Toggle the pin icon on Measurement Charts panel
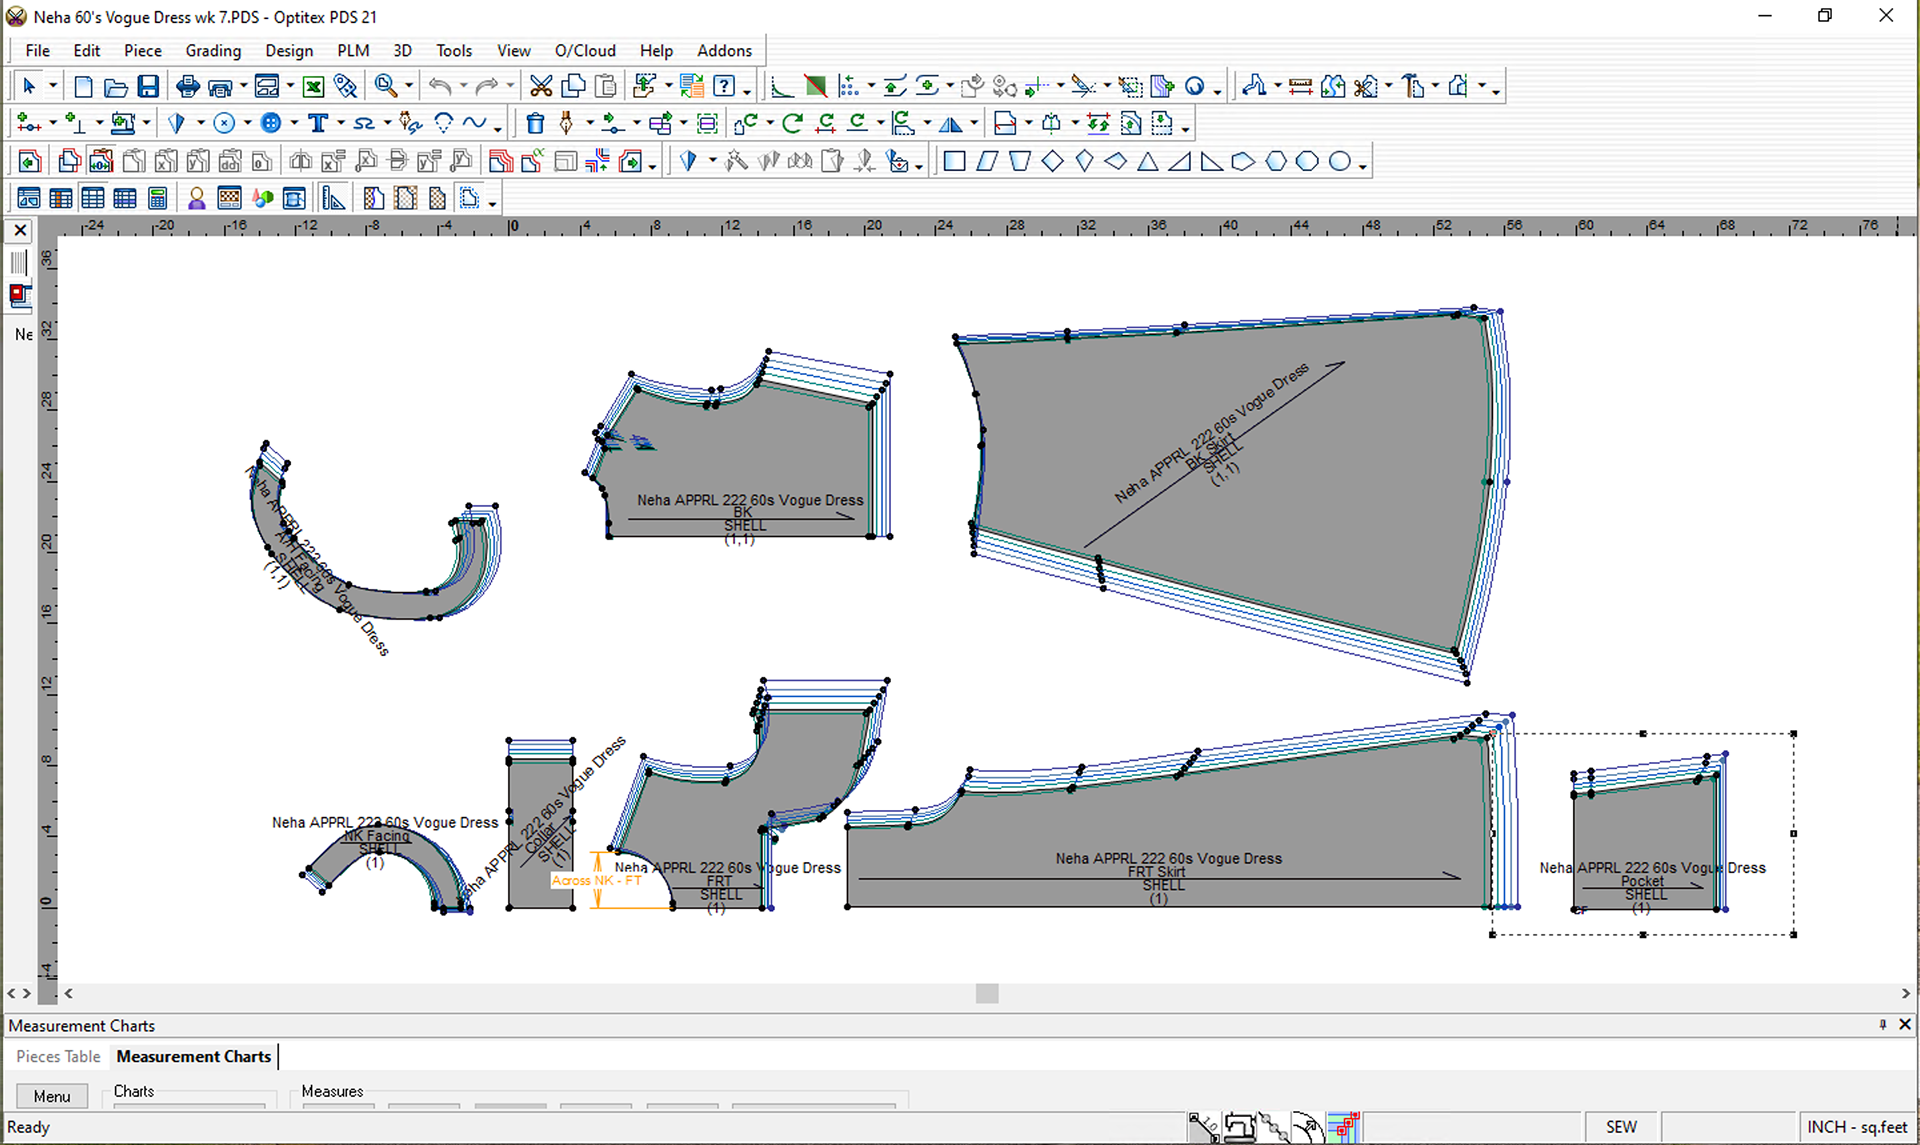This screenshot has width=1920, height=1145. (1882, 1025)
